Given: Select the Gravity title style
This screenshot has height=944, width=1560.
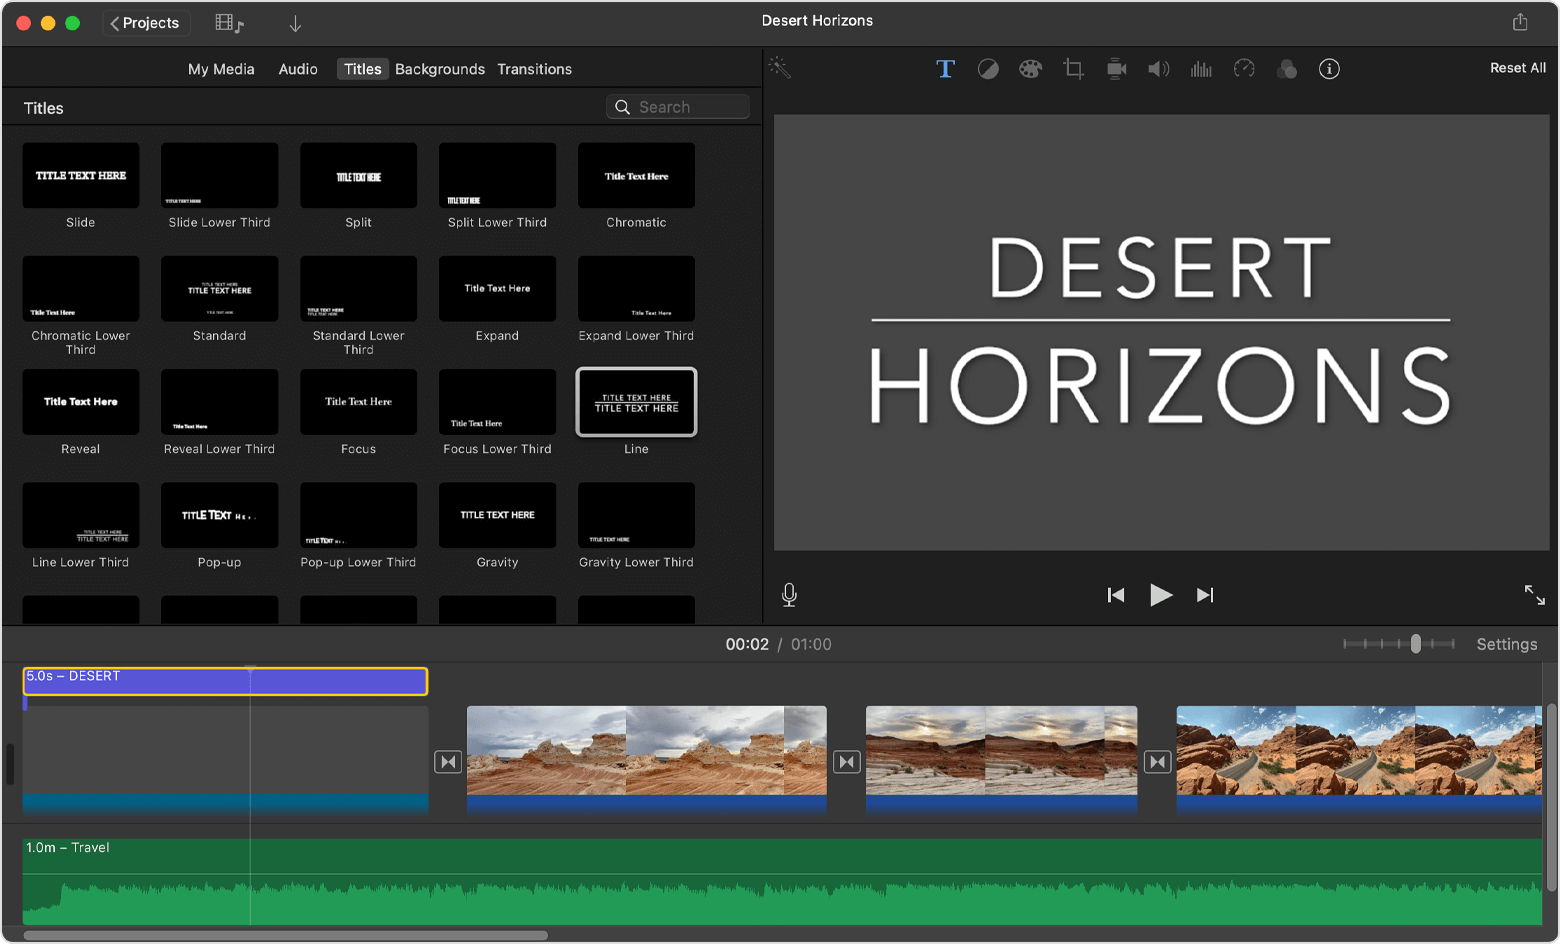Looking at the screenshot, I should (497, 515).
